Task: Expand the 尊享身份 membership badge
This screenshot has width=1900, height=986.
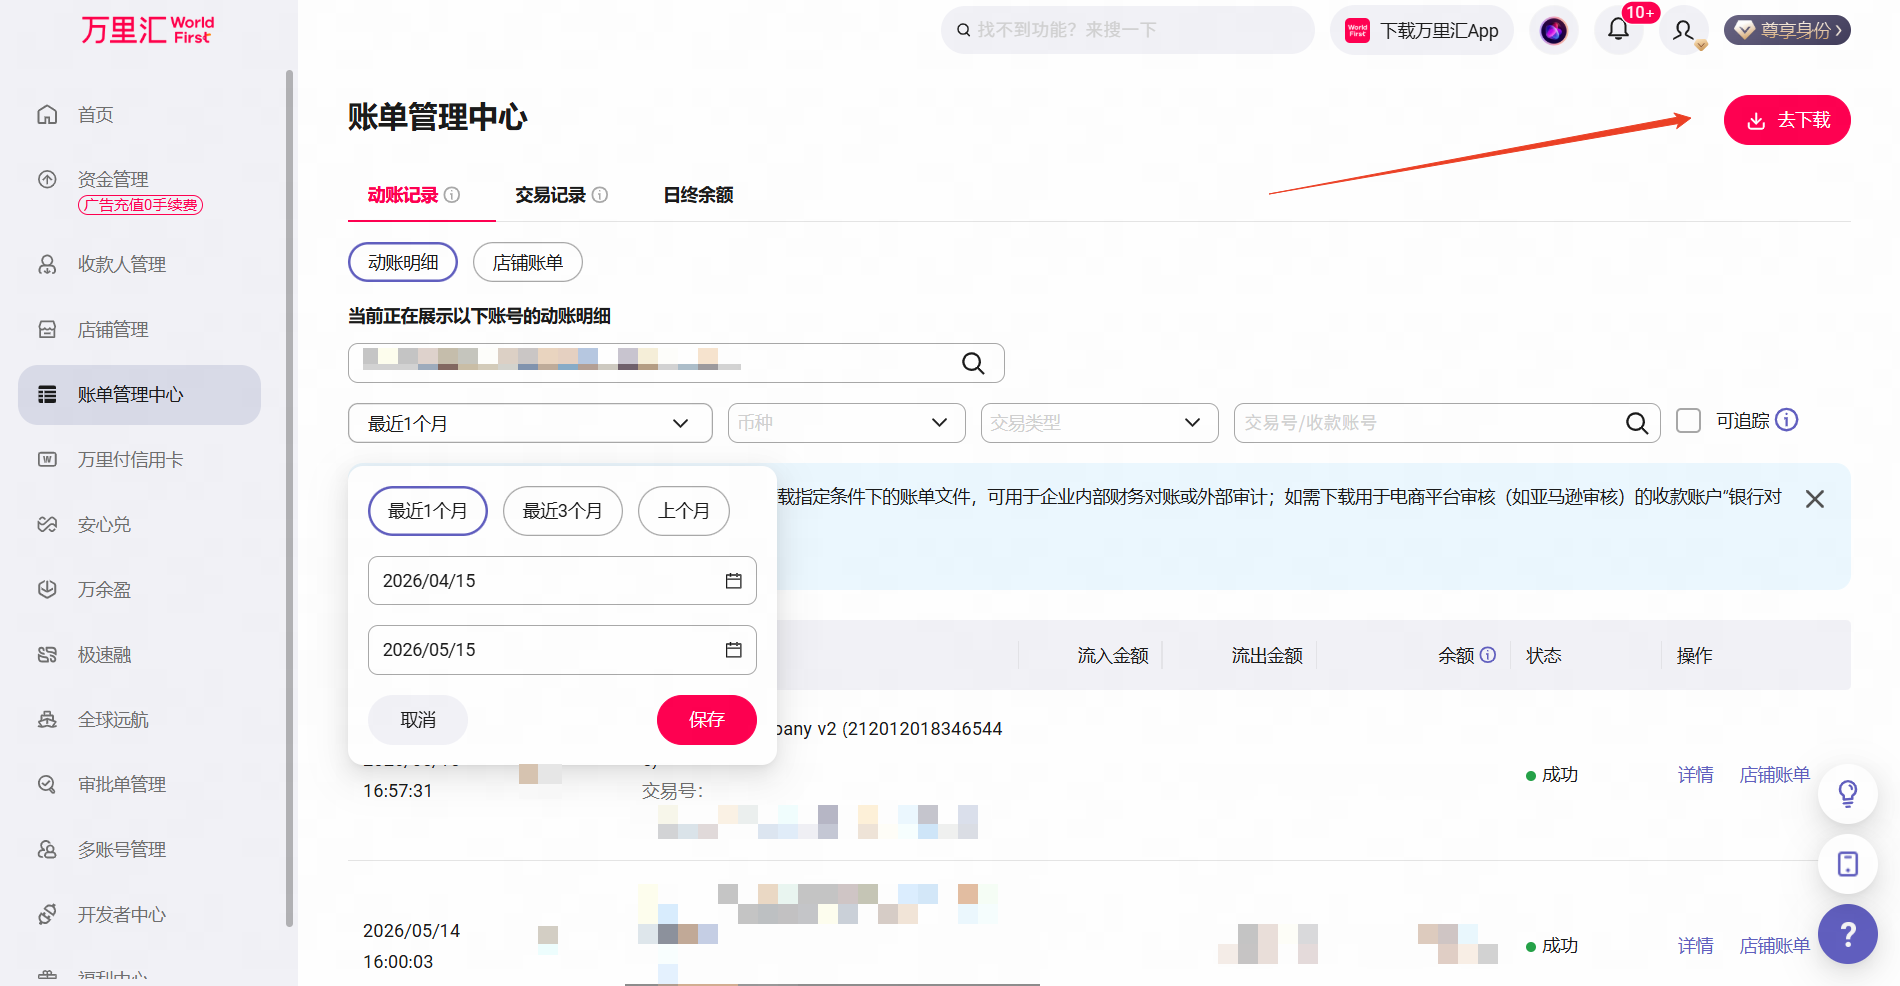Action: pos(1788,30)
